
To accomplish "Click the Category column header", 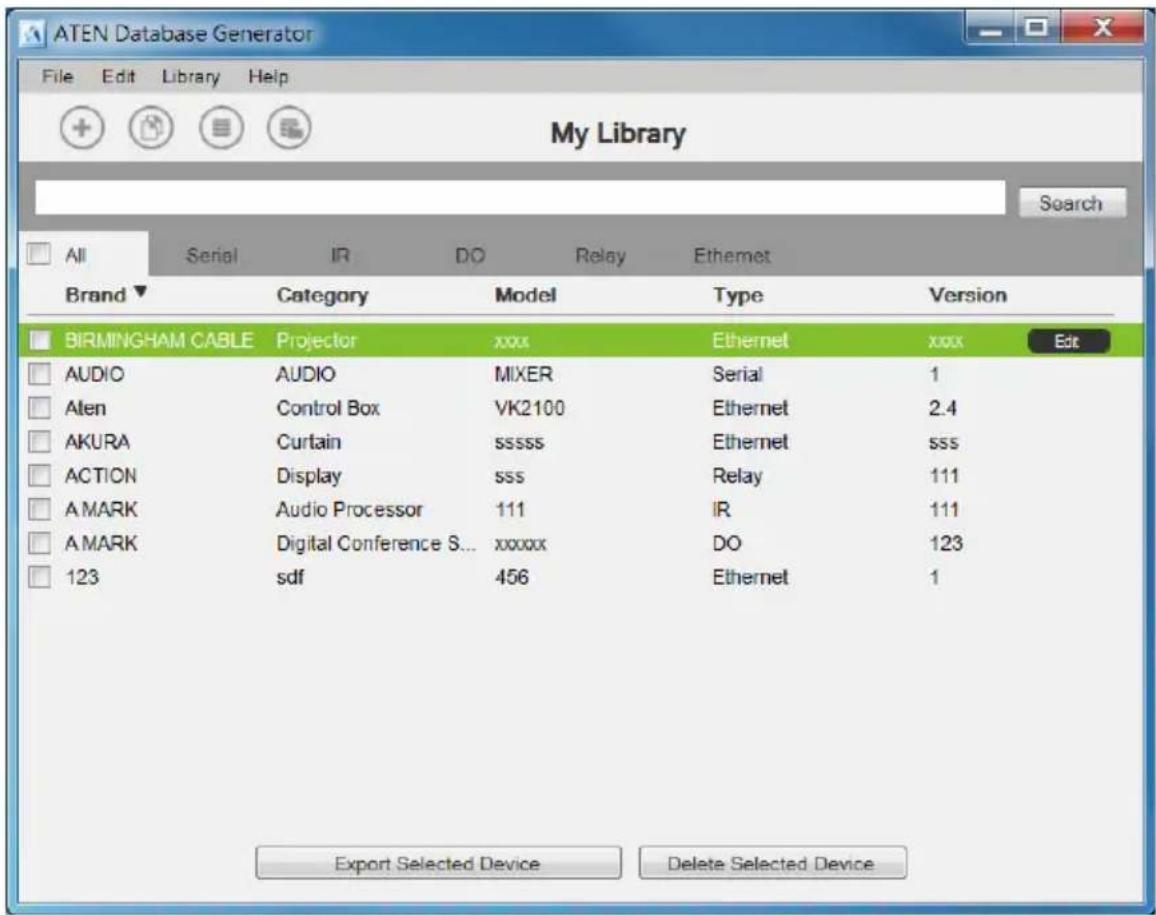I will 322,296.
